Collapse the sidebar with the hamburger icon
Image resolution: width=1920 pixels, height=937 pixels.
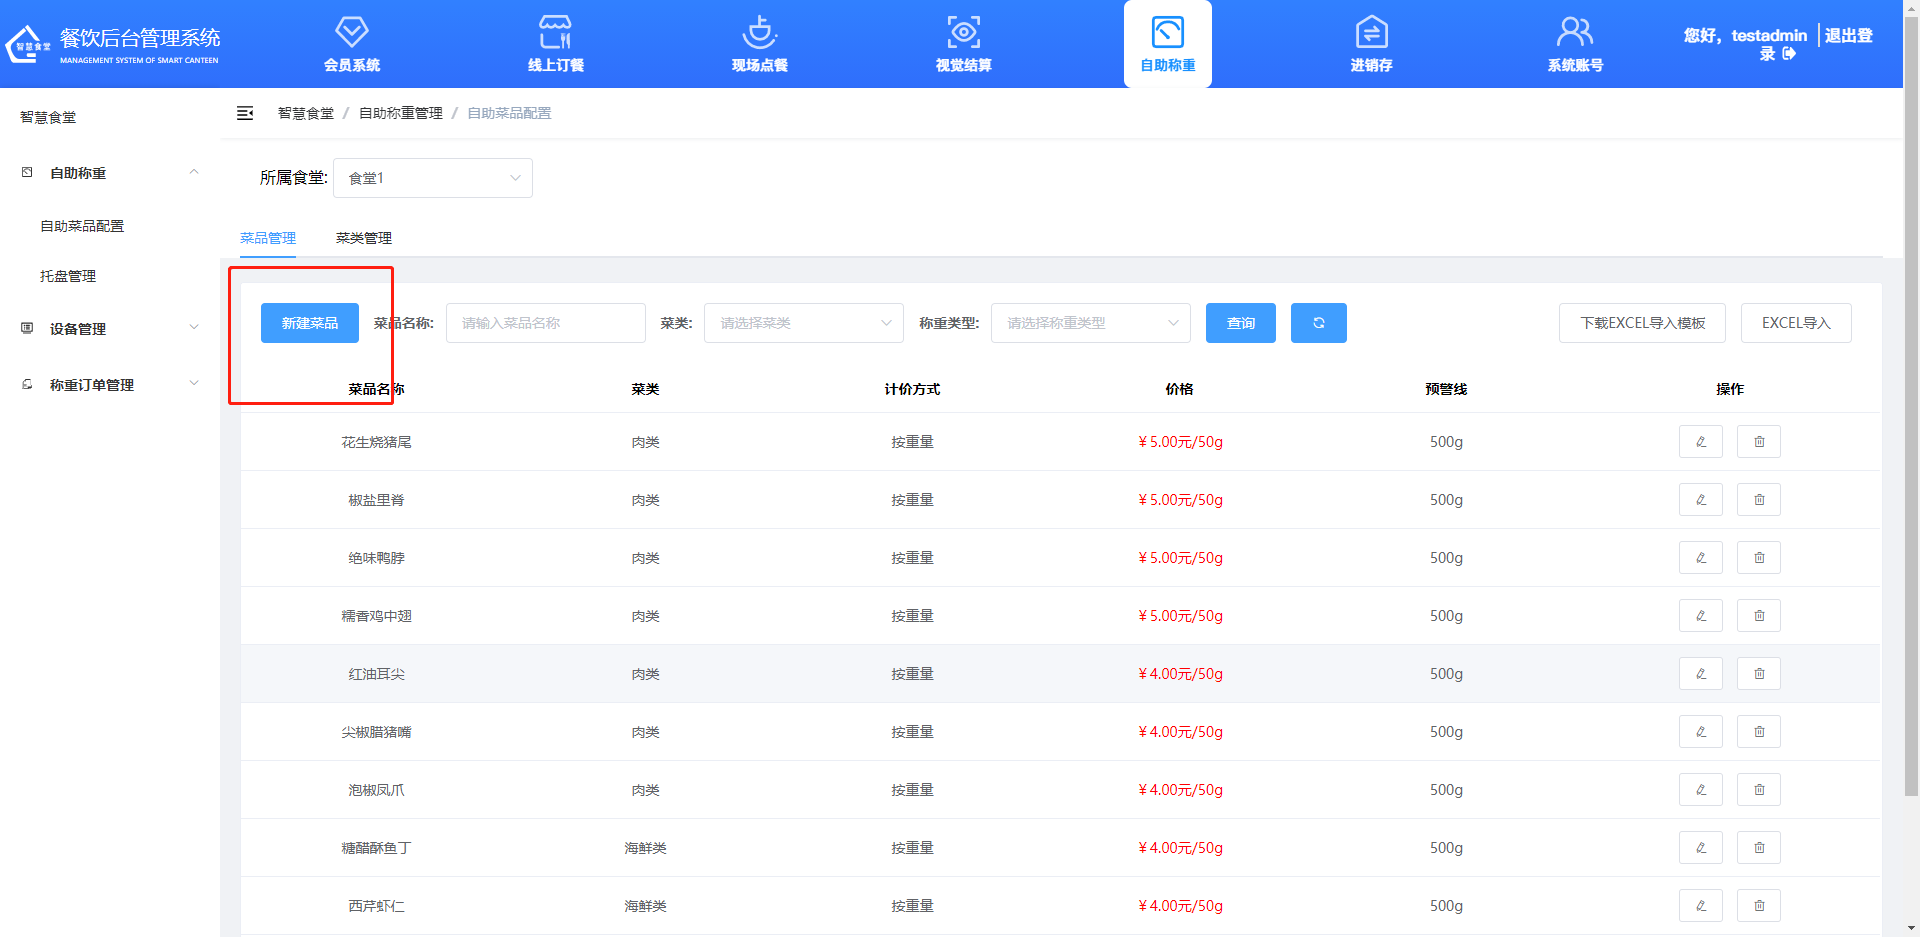tap(245, 114)
